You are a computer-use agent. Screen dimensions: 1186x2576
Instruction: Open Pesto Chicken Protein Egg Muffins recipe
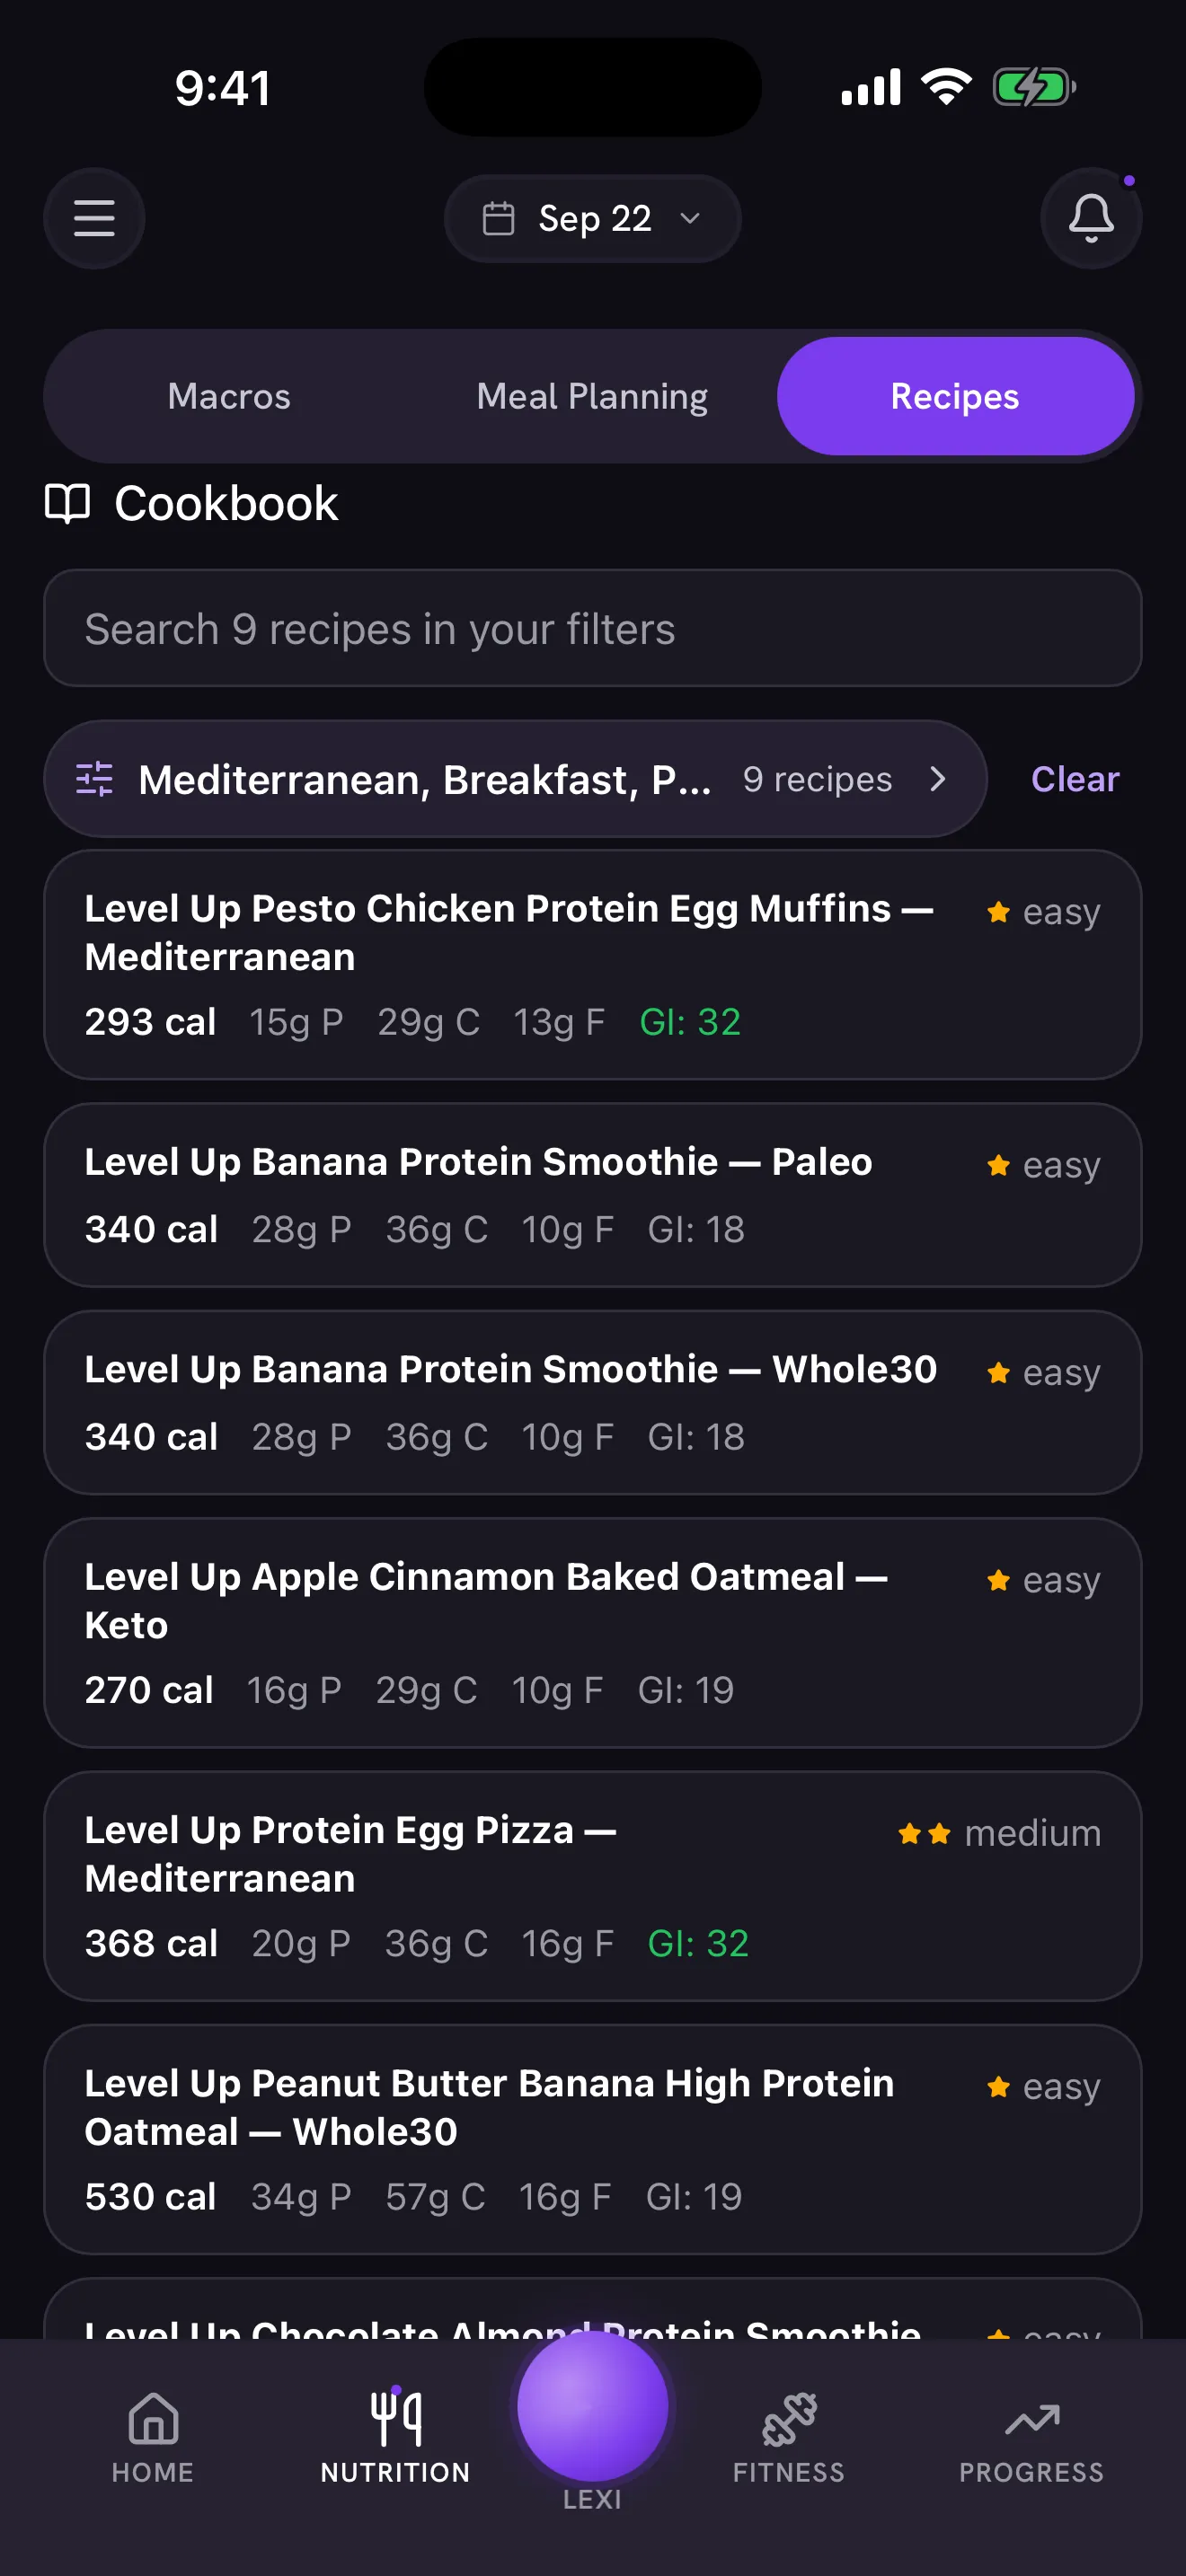click(593, 965)
